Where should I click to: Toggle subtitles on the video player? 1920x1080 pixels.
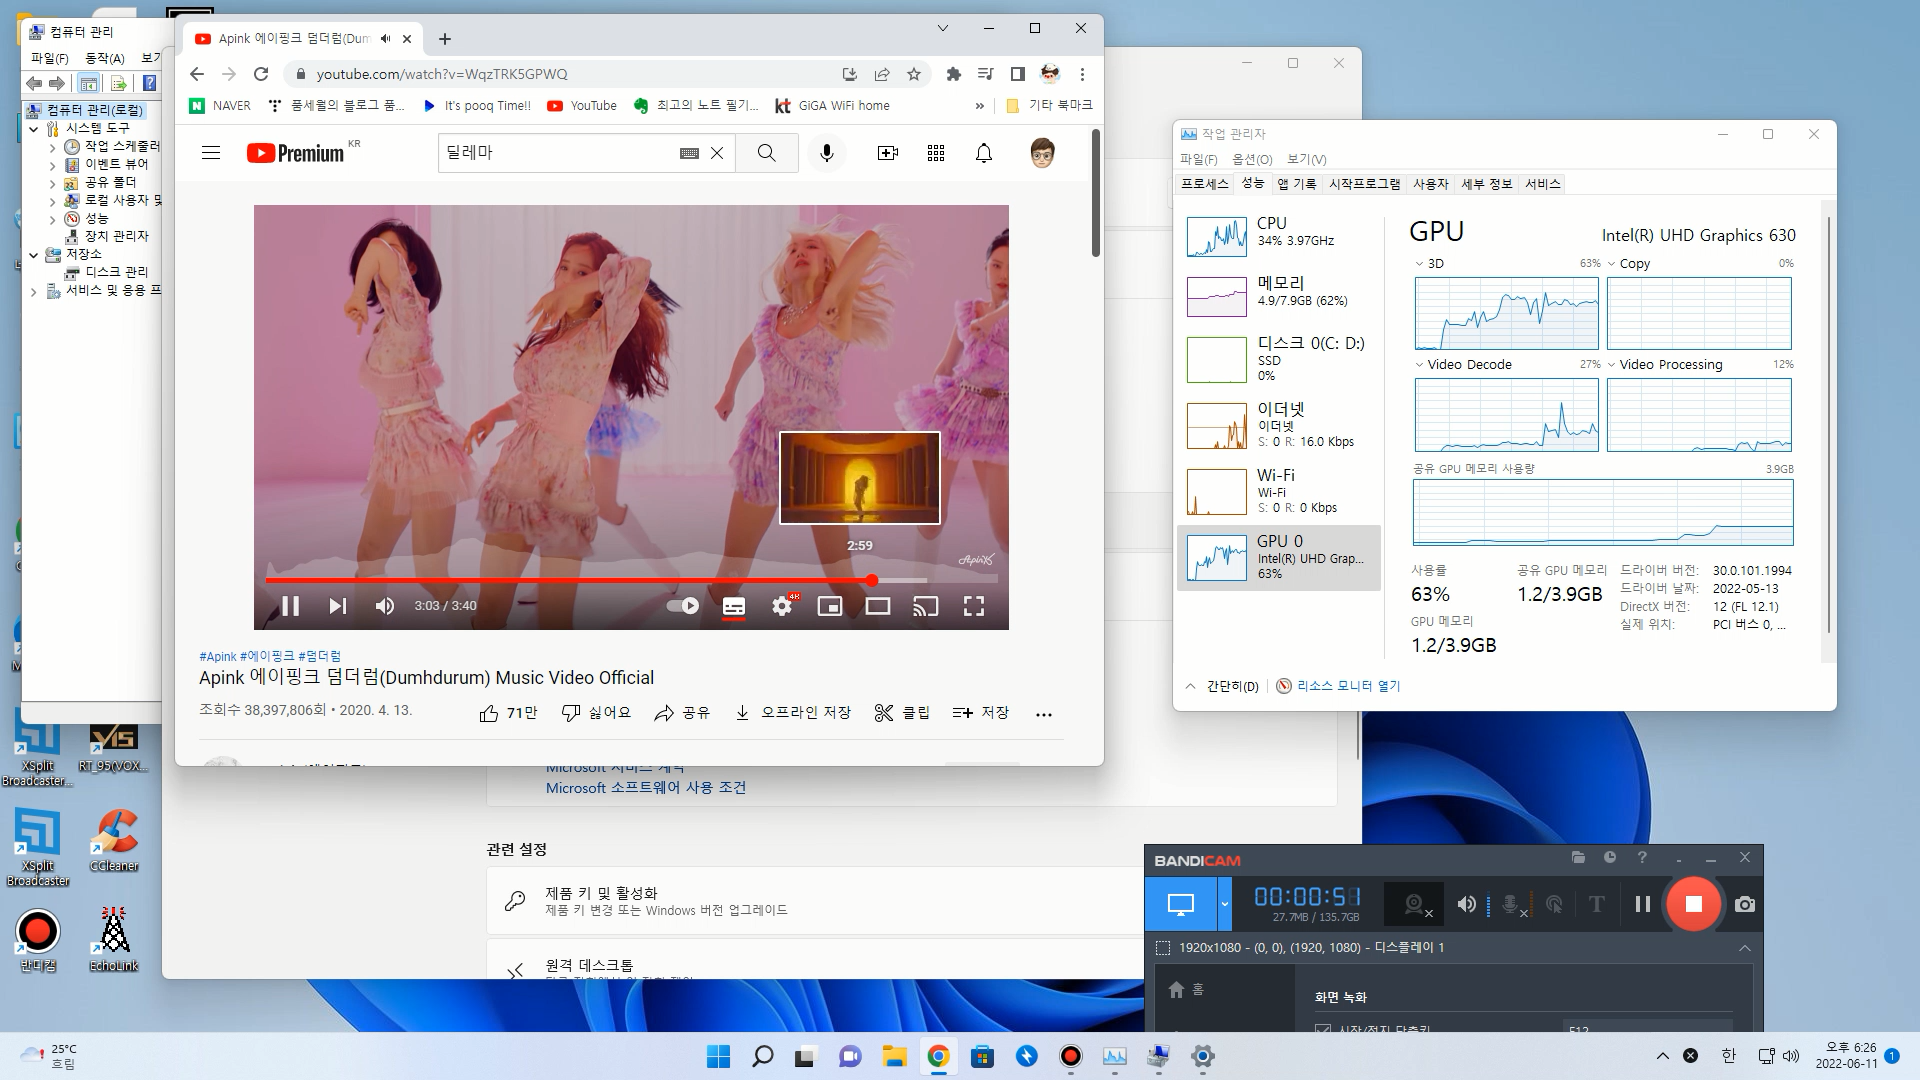[x=734, y=606]
